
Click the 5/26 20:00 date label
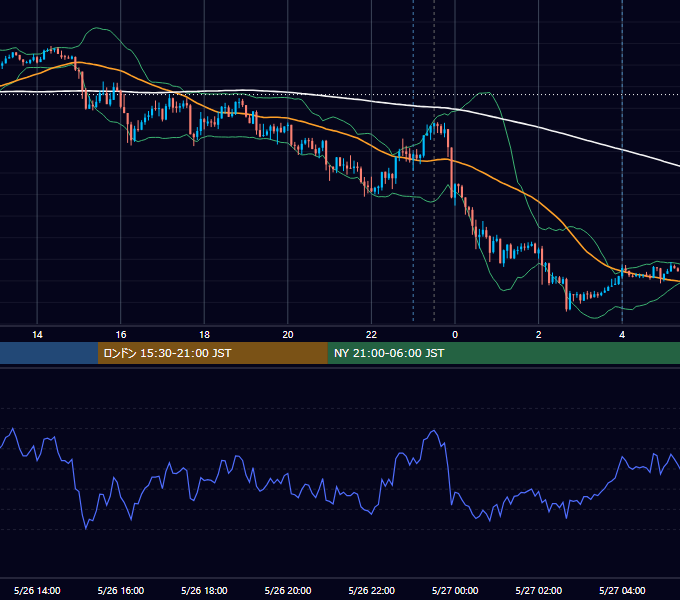click(288, 590)
